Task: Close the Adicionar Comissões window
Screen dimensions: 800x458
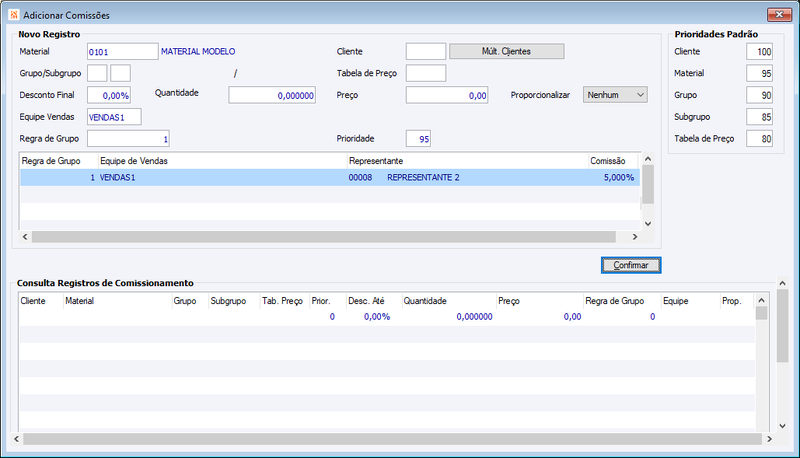Action: click(779, 15)
